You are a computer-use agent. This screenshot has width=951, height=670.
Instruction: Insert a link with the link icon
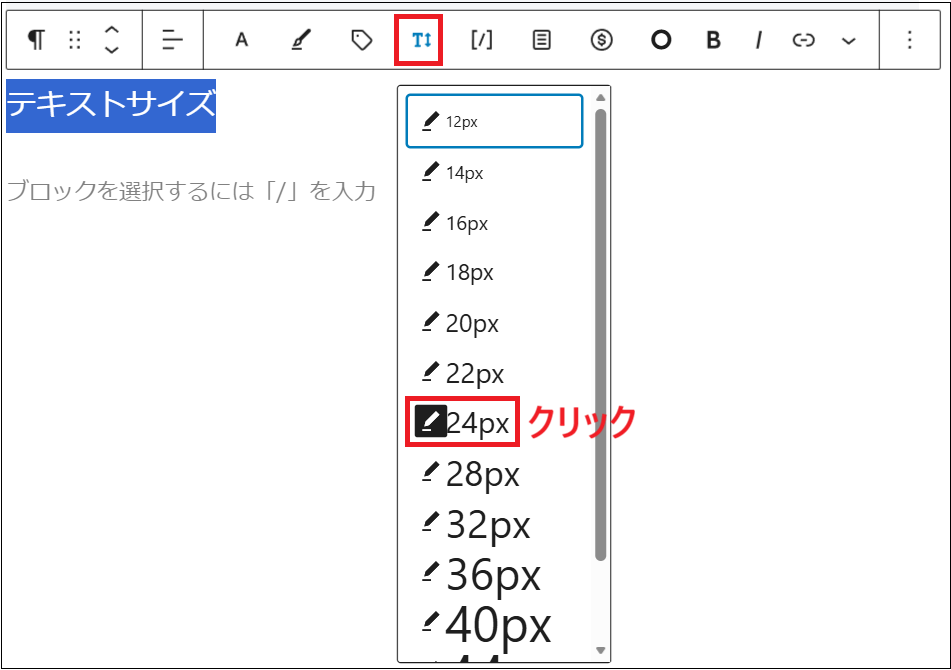tap(803, 40)
